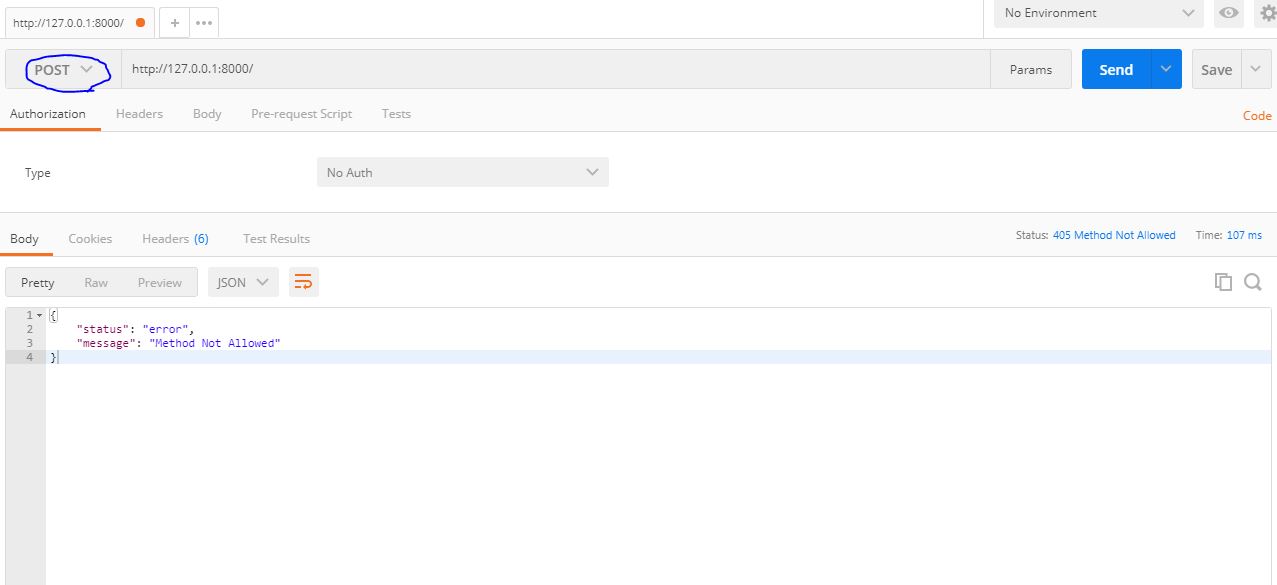Search within the response body
The image size is (1277, 585).
[1252, 282]
